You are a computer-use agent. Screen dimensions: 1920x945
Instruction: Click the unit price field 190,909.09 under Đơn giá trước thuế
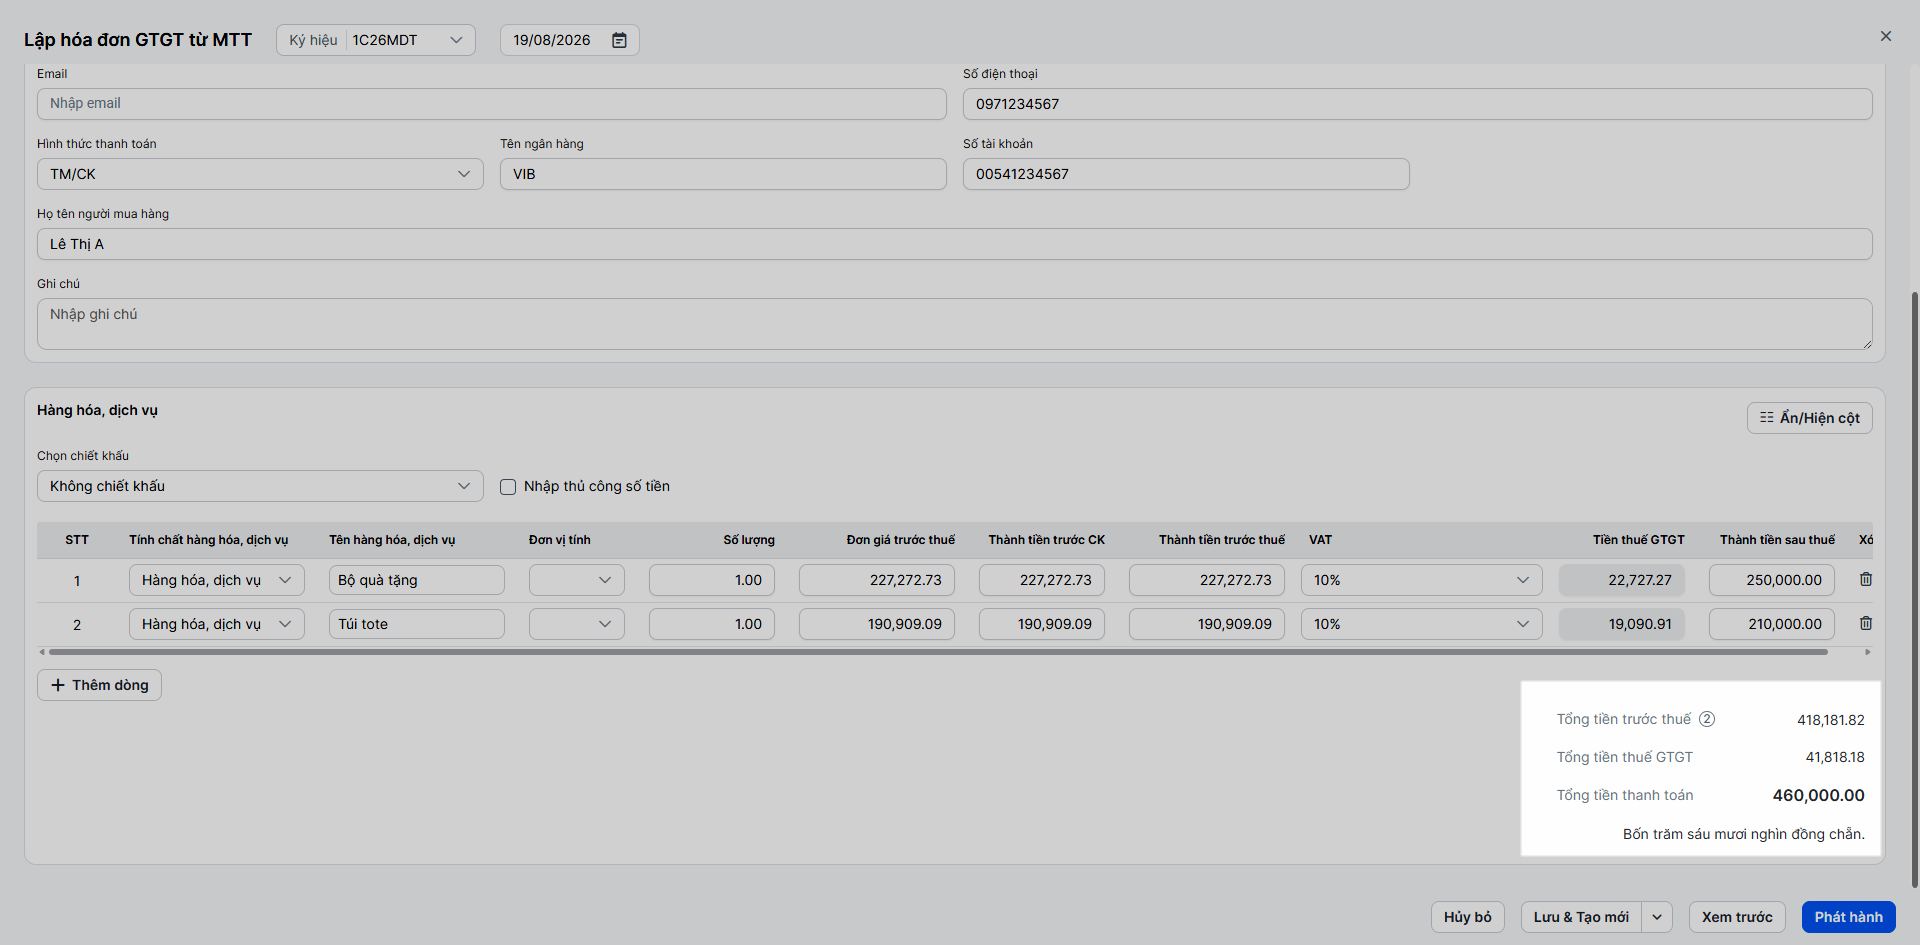(x=877, y=624)
